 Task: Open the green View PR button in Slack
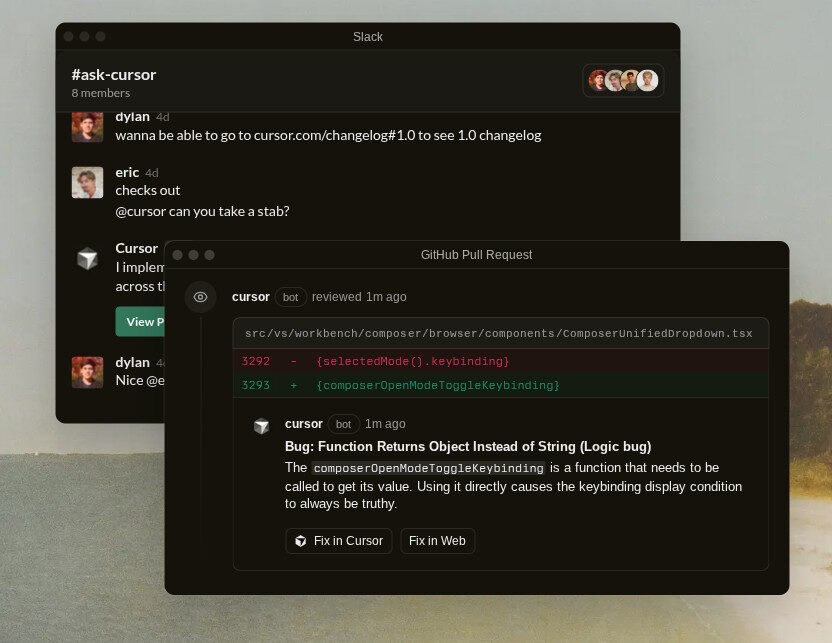pos(140,322)
